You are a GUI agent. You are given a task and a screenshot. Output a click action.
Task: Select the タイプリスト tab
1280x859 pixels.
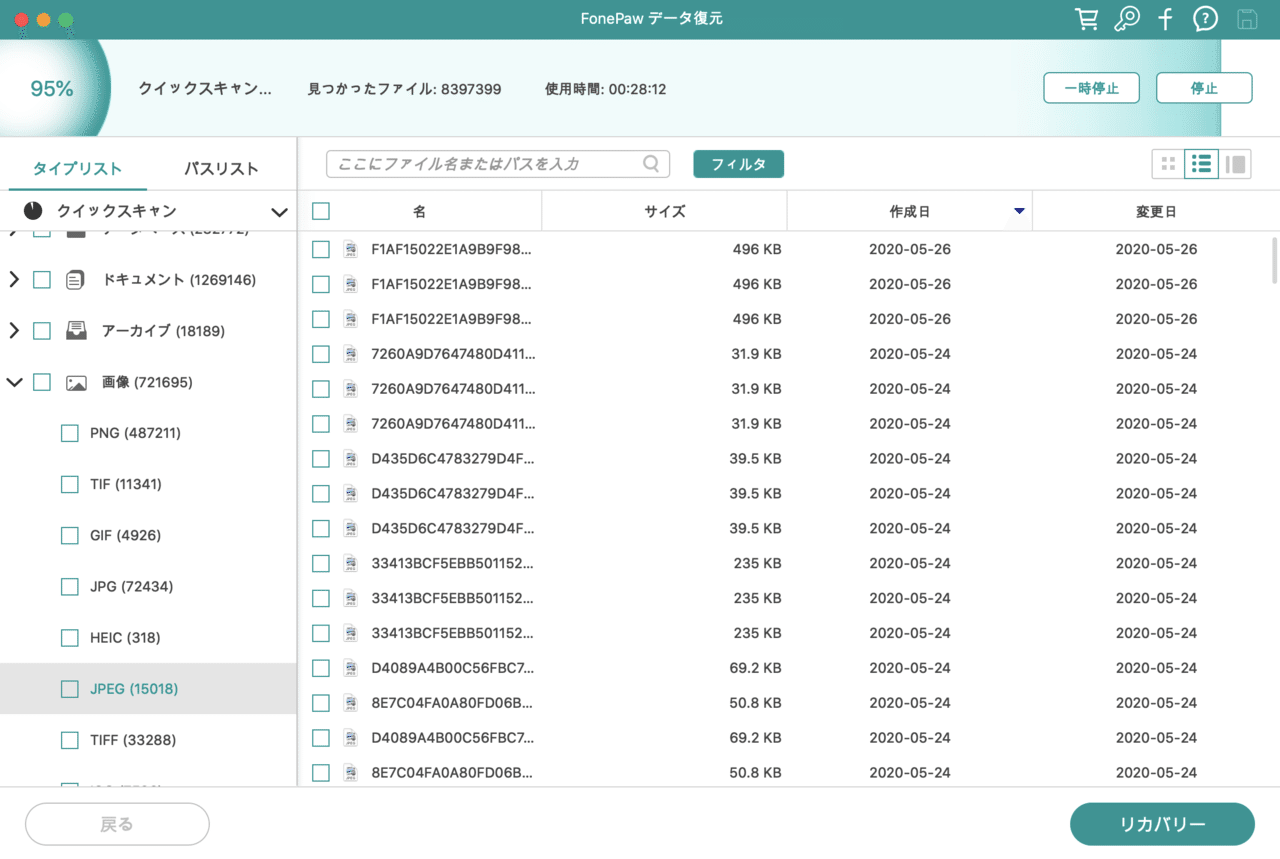76,169
